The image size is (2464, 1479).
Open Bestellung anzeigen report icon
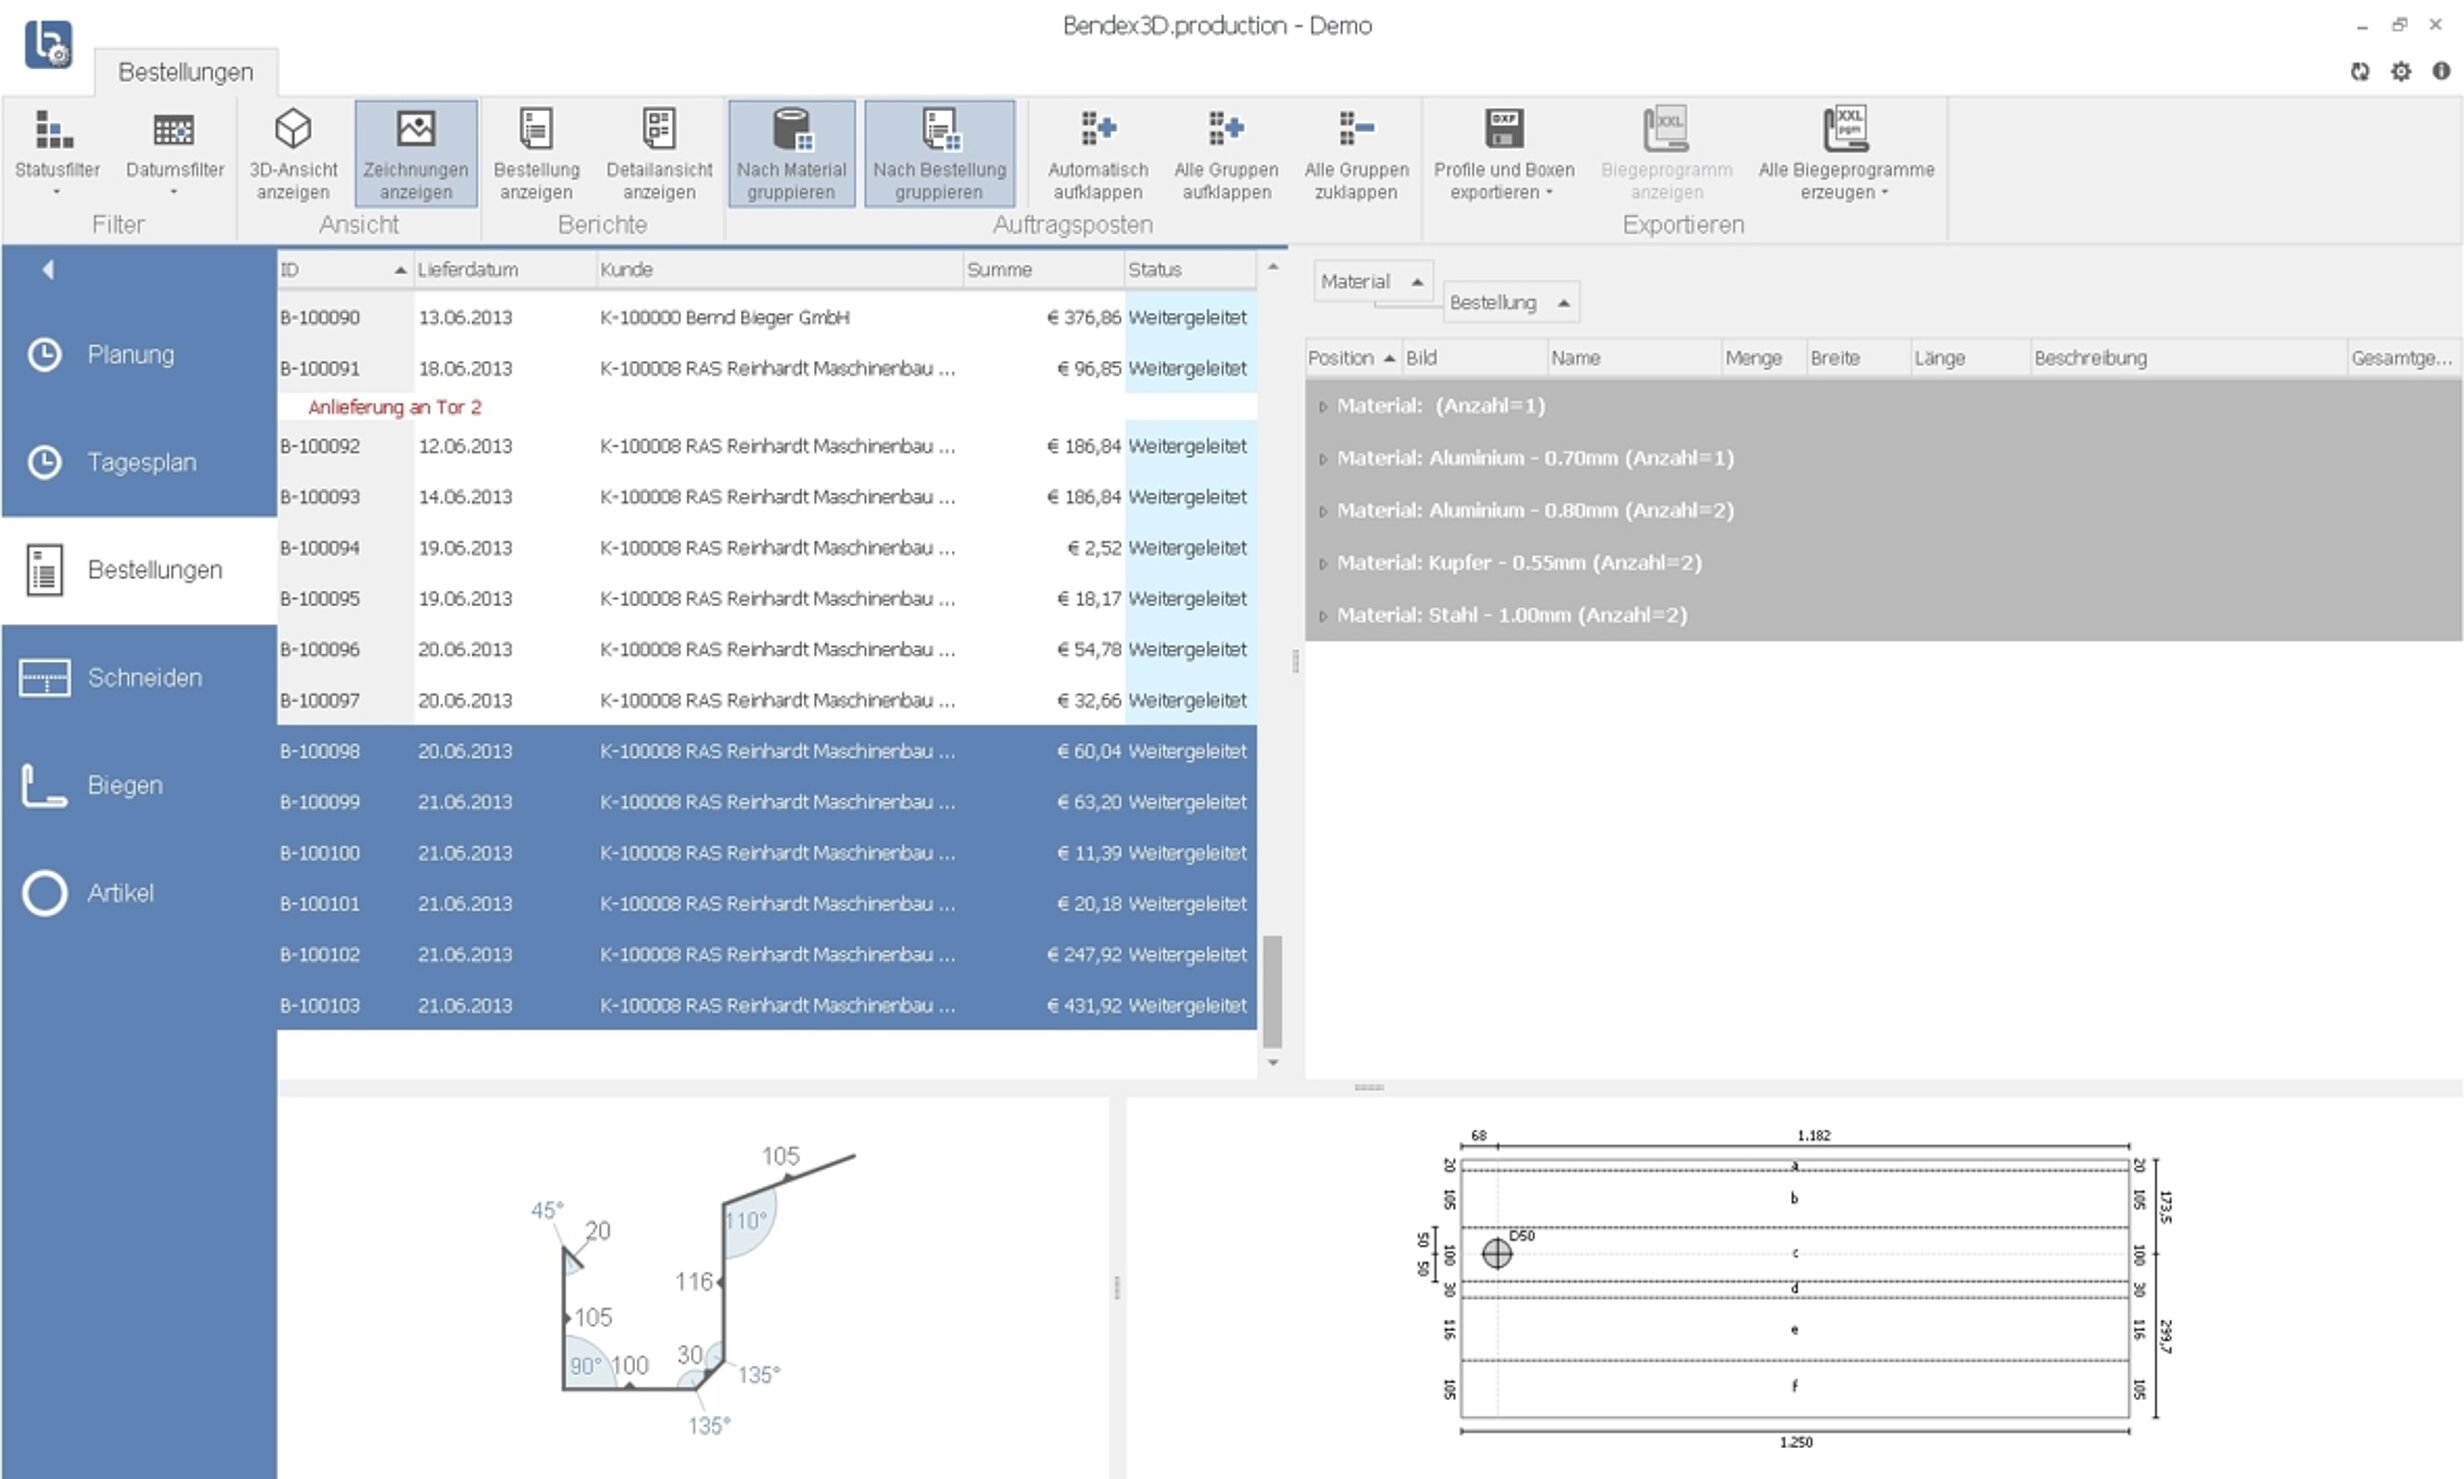point(536,130)
